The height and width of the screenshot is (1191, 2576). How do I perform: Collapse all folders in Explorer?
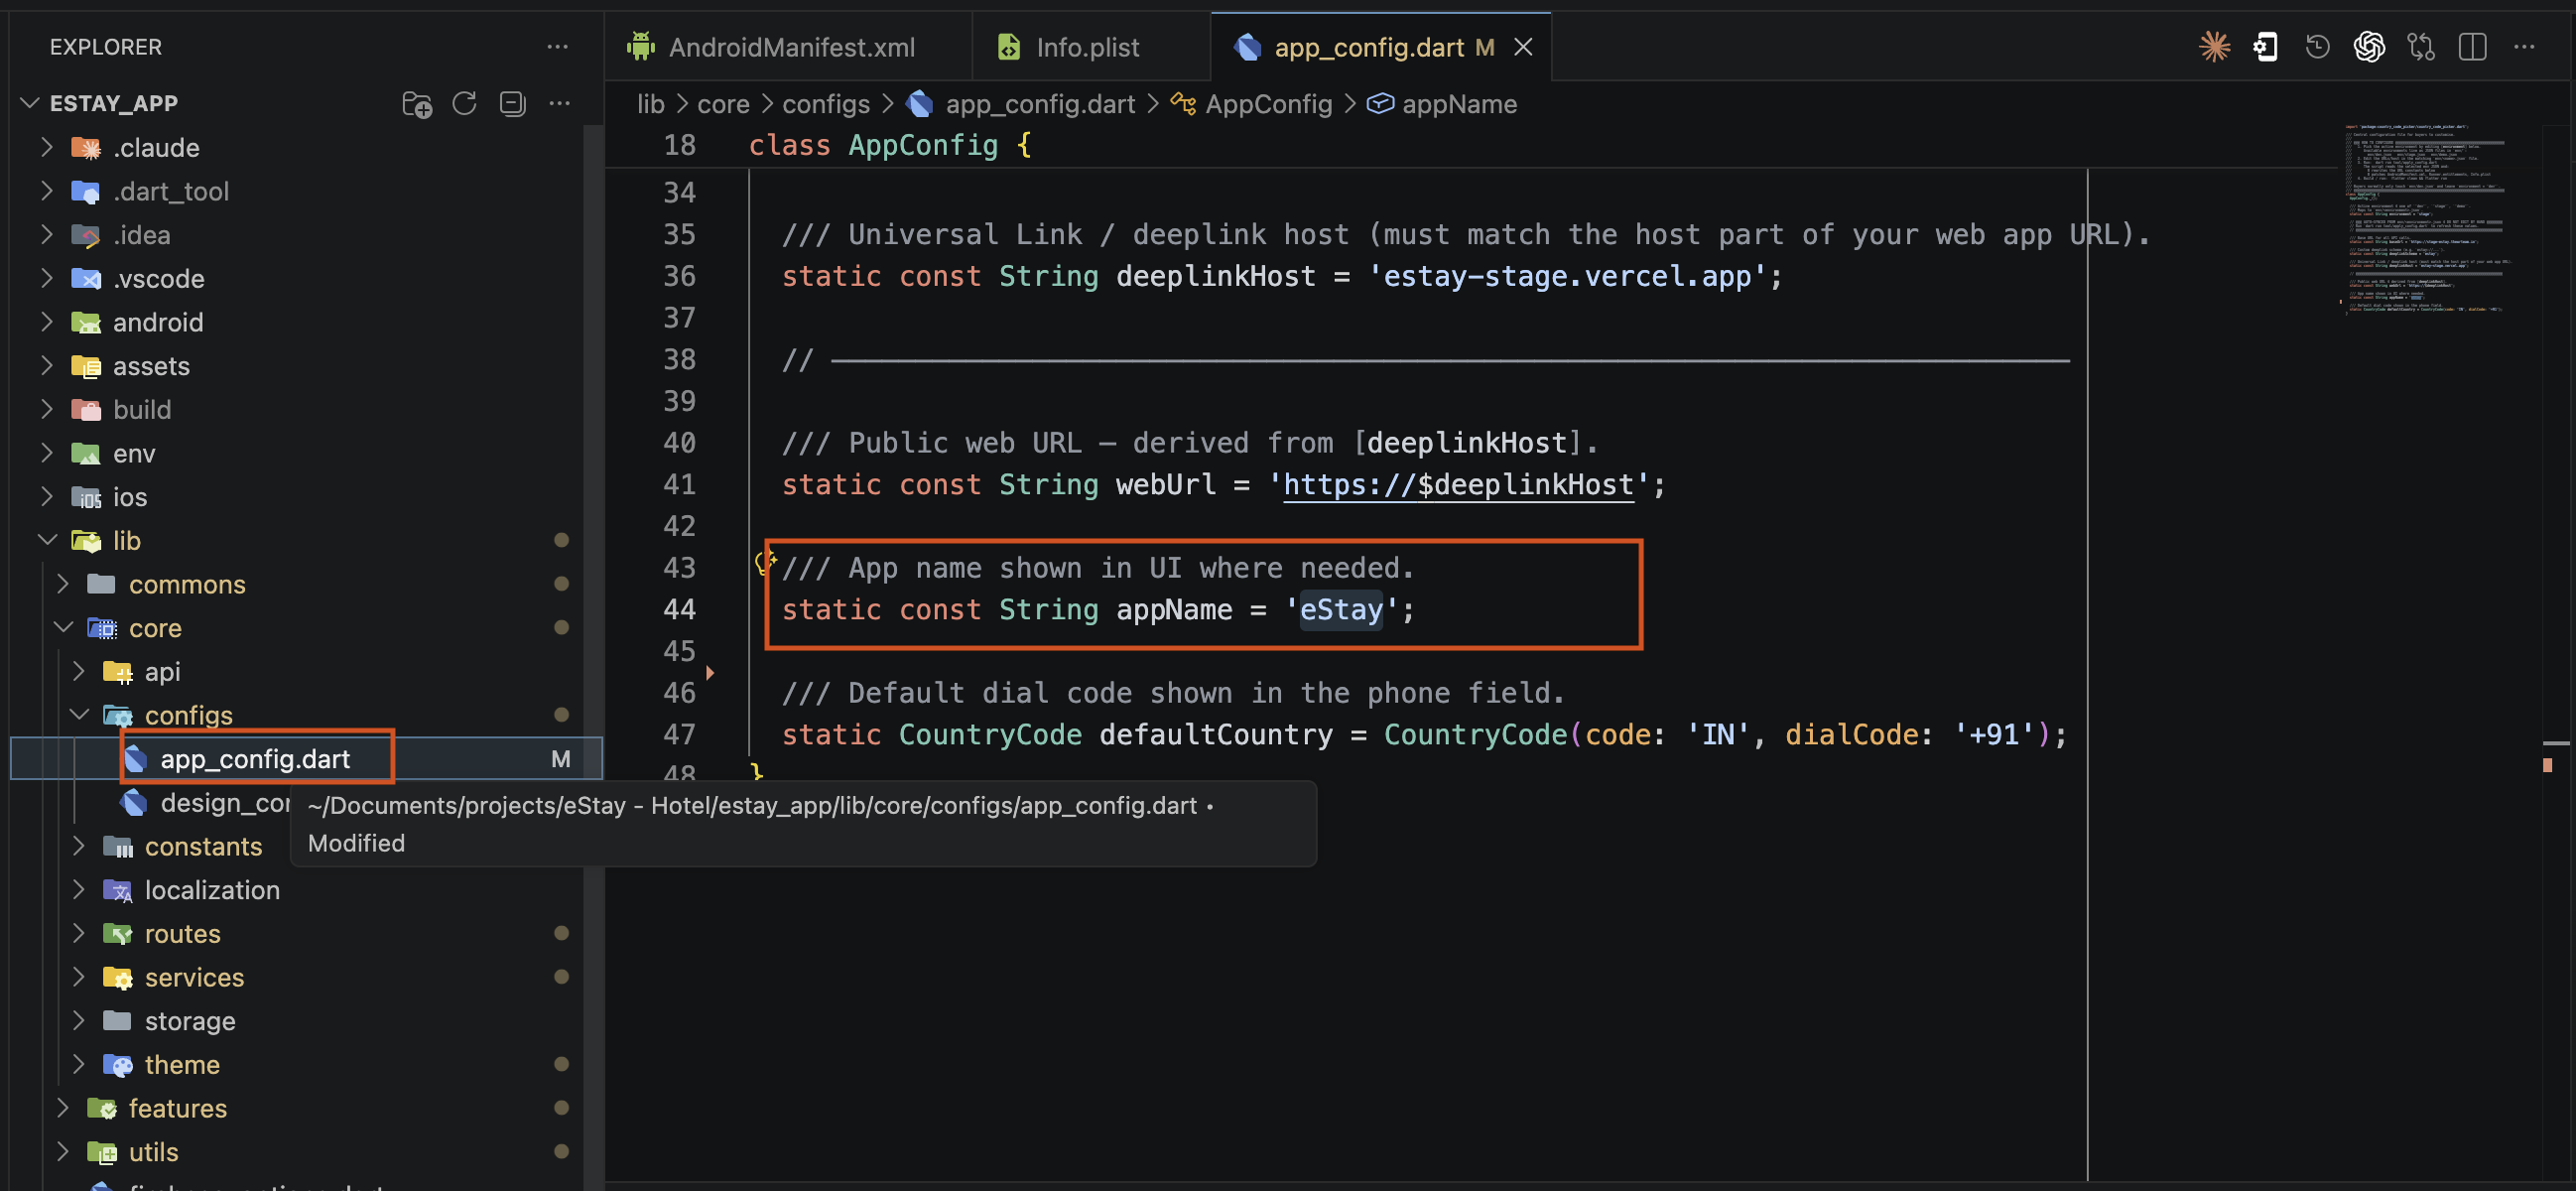[512, 104]
